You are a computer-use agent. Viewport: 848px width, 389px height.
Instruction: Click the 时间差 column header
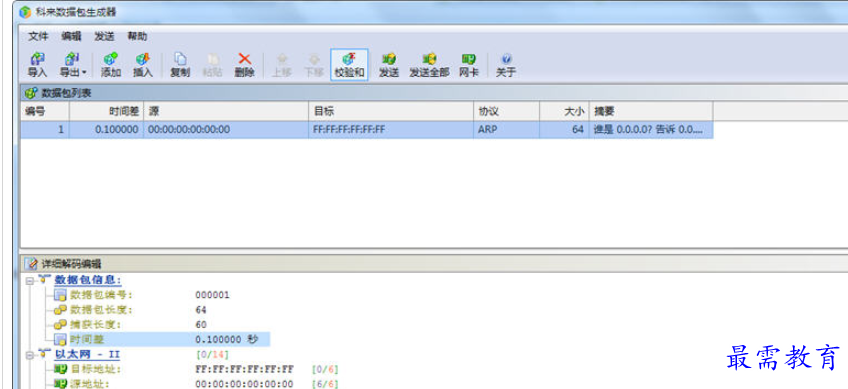point(107,111)
